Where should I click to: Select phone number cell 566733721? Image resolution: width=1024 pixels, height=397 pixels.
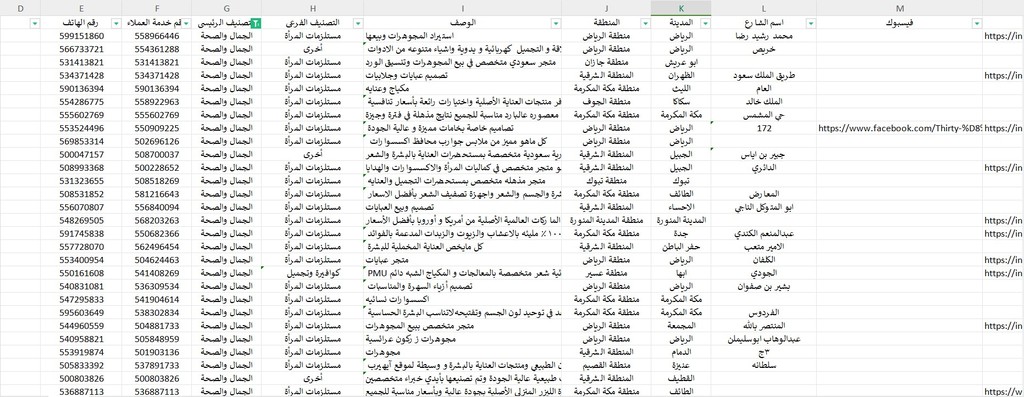pos(81,49)
